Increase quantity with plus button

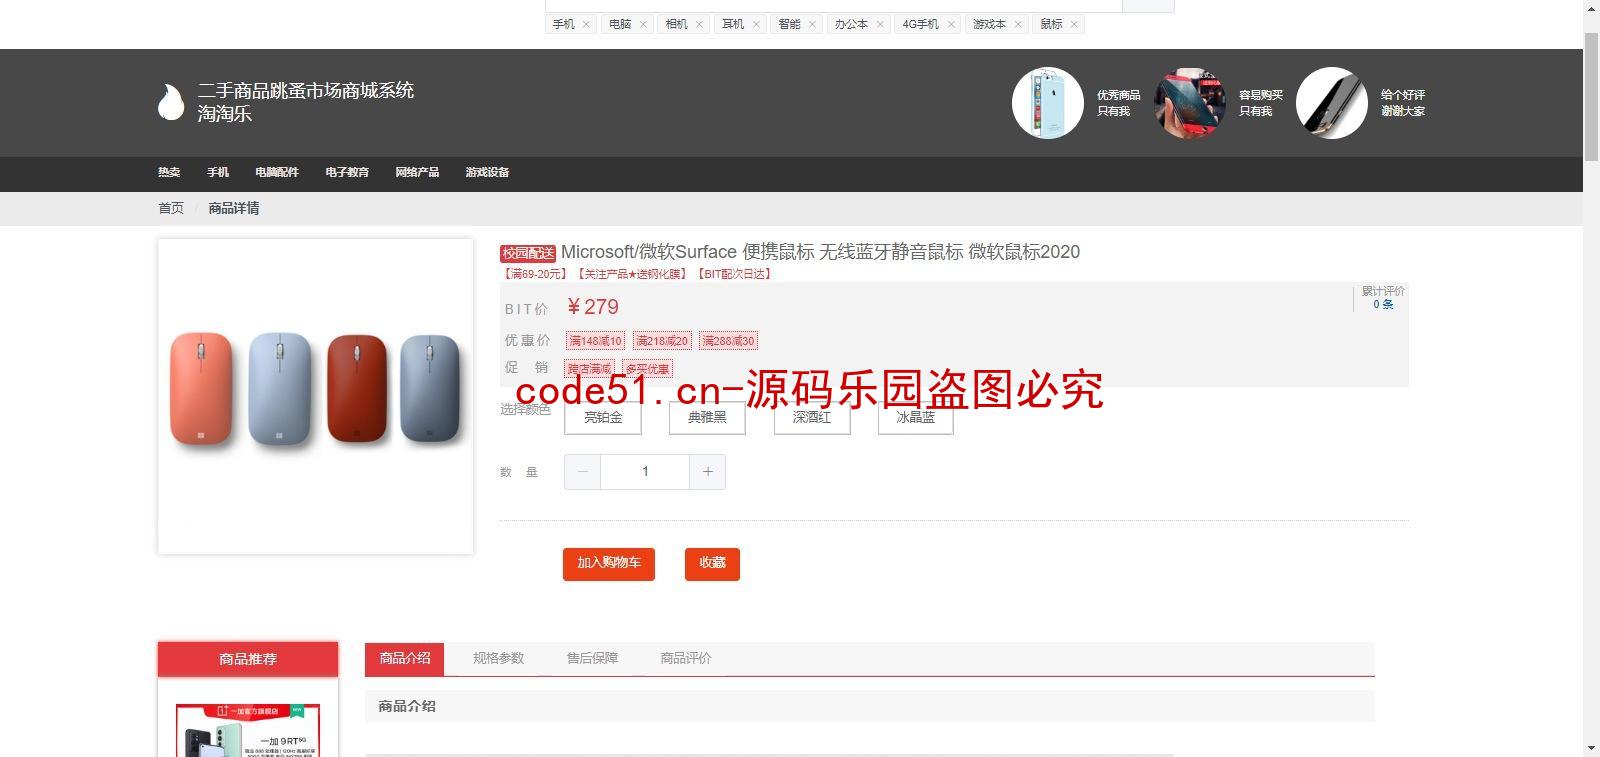coord(707,472)
